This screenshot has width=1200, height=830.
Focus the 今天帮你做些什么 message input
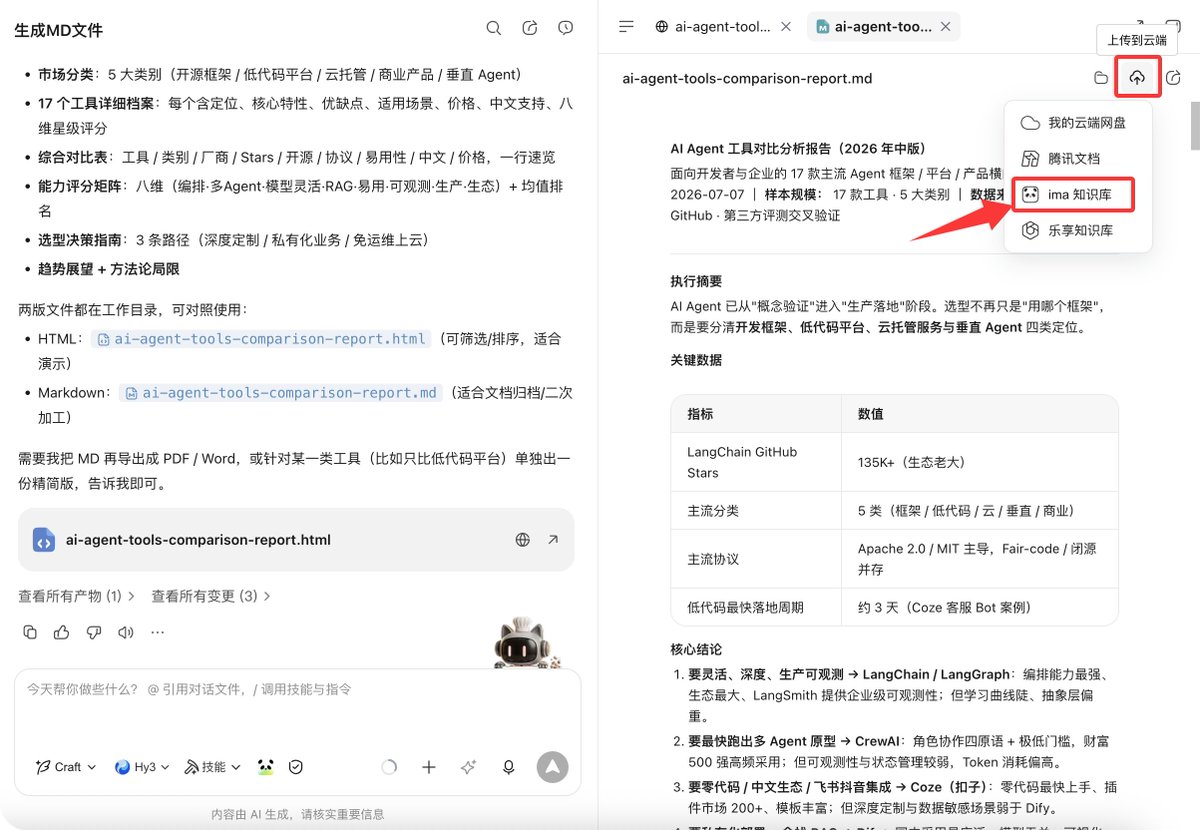[297, 690]
